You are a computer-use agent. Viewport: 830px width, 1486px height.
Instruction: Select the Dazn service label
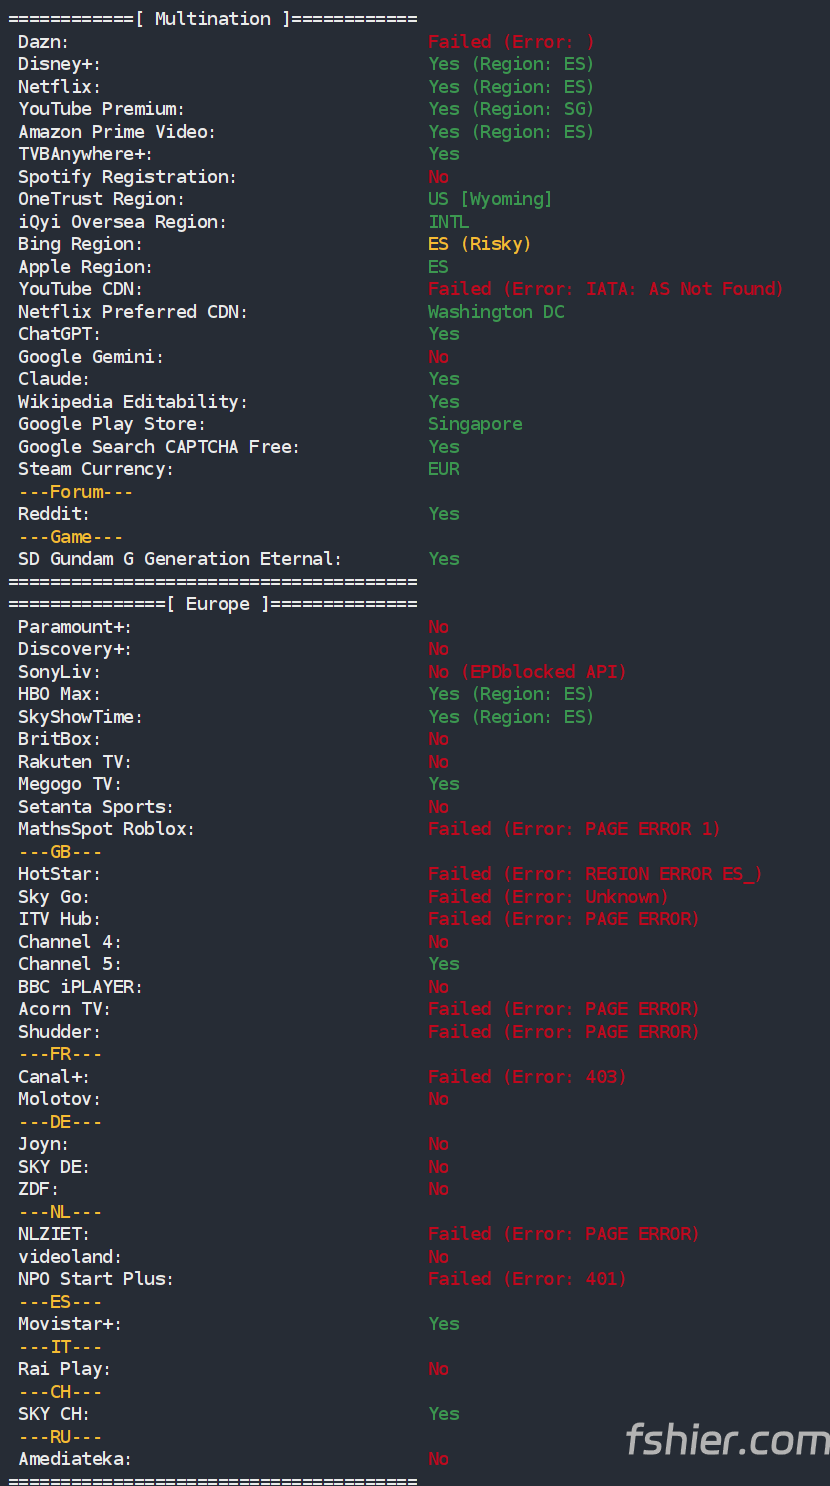pos(43,42)
